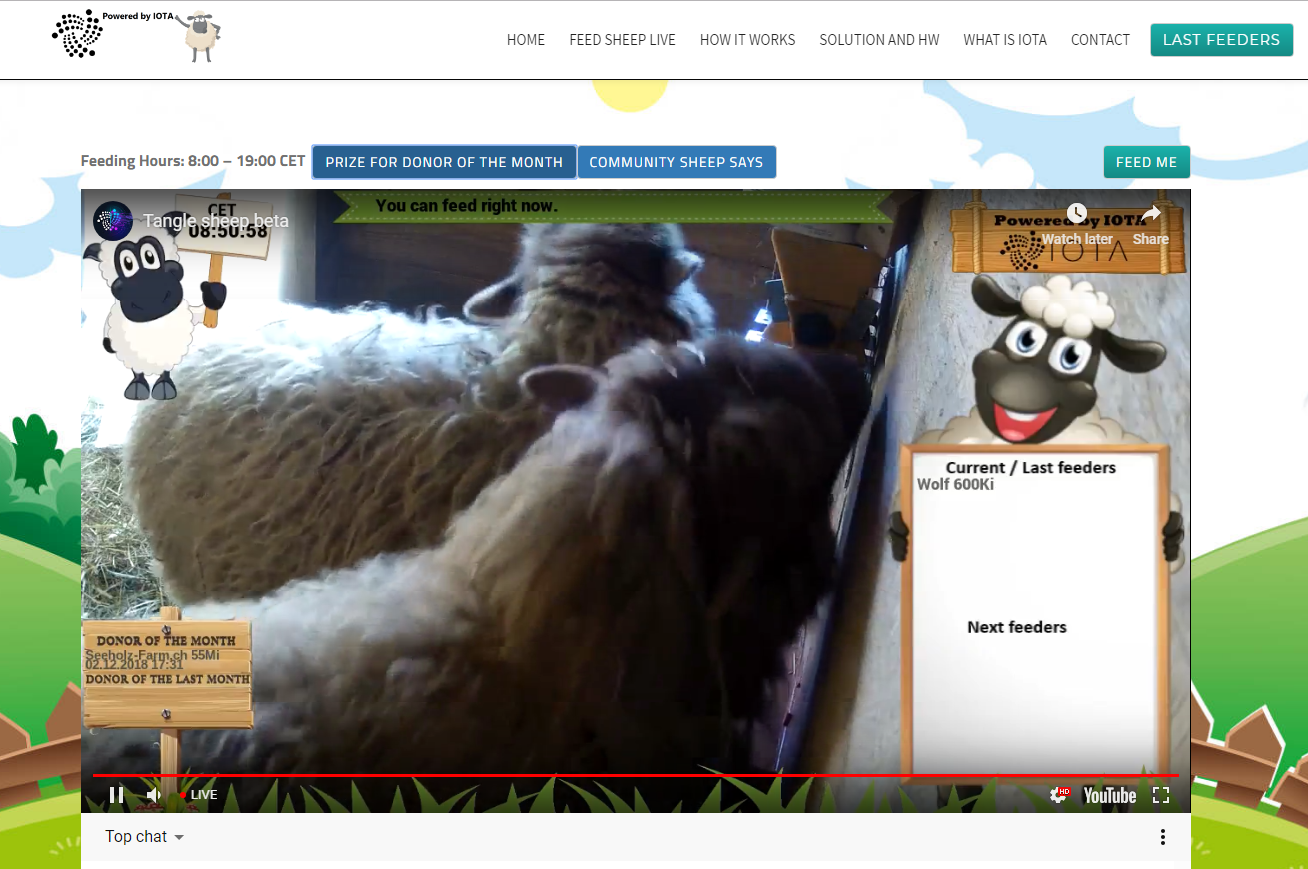Image resolution: width=1308 pixels, height=869 pixels.
Task: Pause the live sheep video
Action: [x=117, y=795]
